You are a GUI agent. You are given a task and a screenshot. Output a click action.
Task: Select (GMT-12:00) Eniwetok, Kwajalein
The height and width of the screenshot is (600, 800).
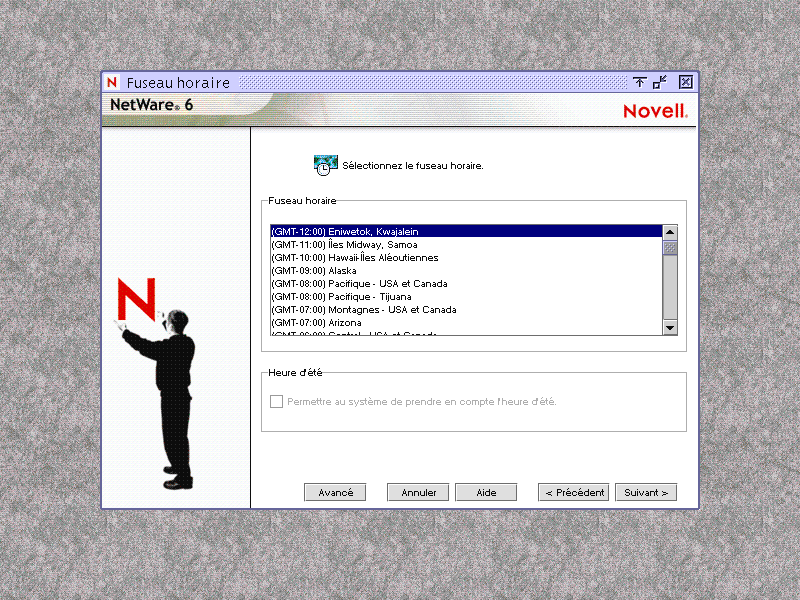pos(466,232)
